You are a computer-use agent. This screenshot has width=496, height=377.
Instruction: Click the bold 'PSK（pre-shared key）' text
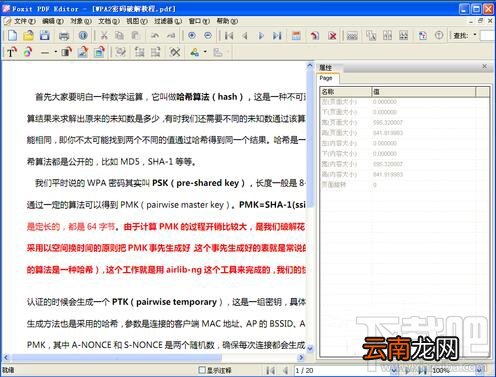click(199, 183)
